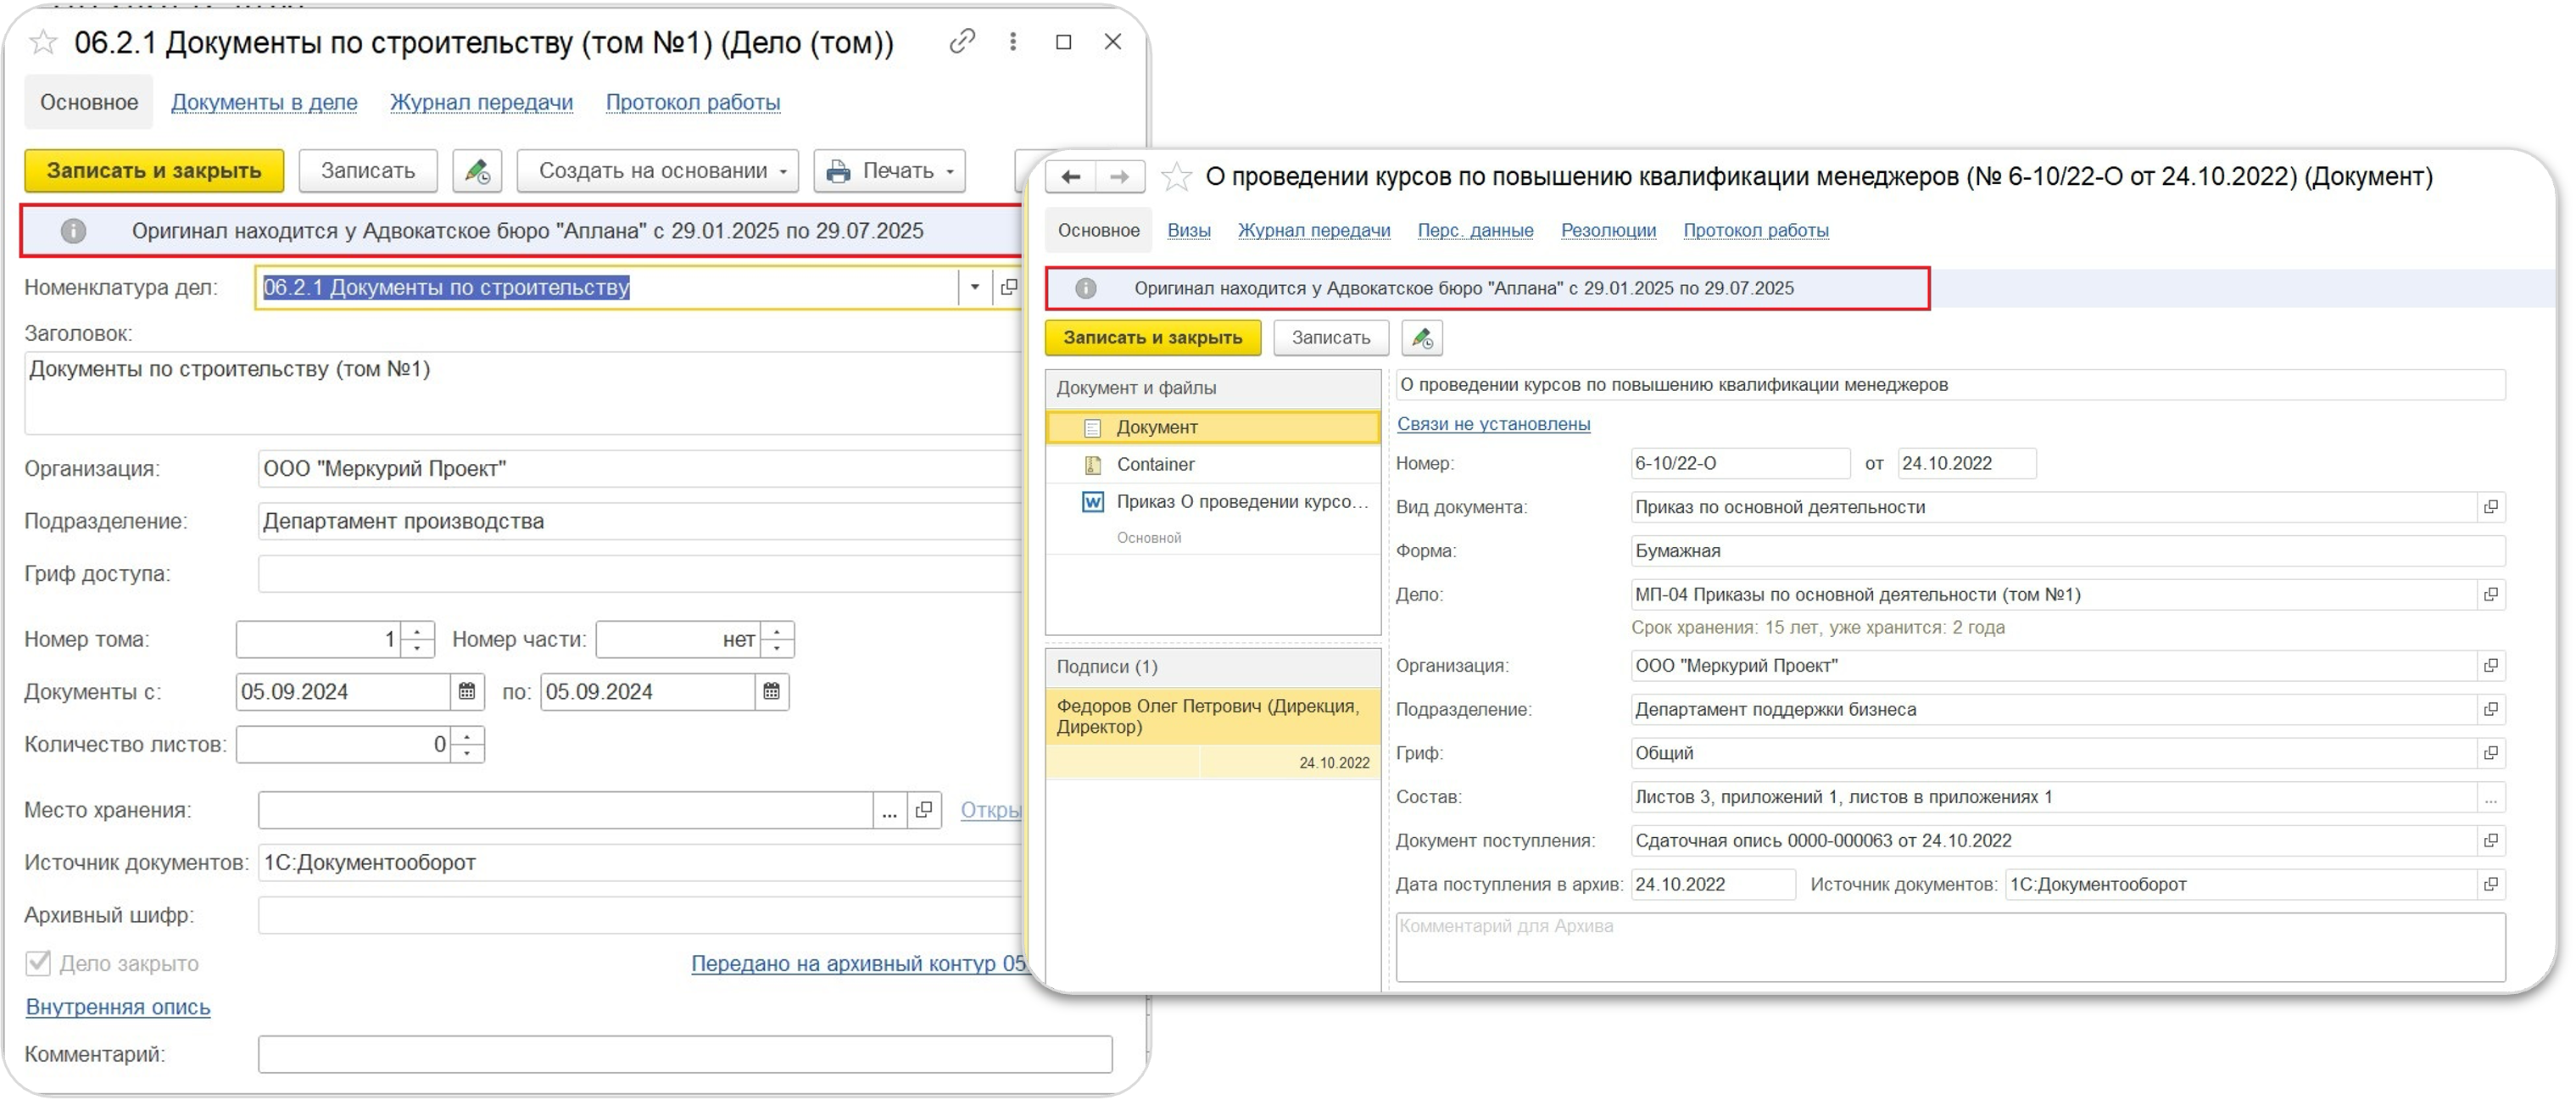2576x1100 pixels.
Task: Open the Организация item icon in the document window
Action: 2491,666
